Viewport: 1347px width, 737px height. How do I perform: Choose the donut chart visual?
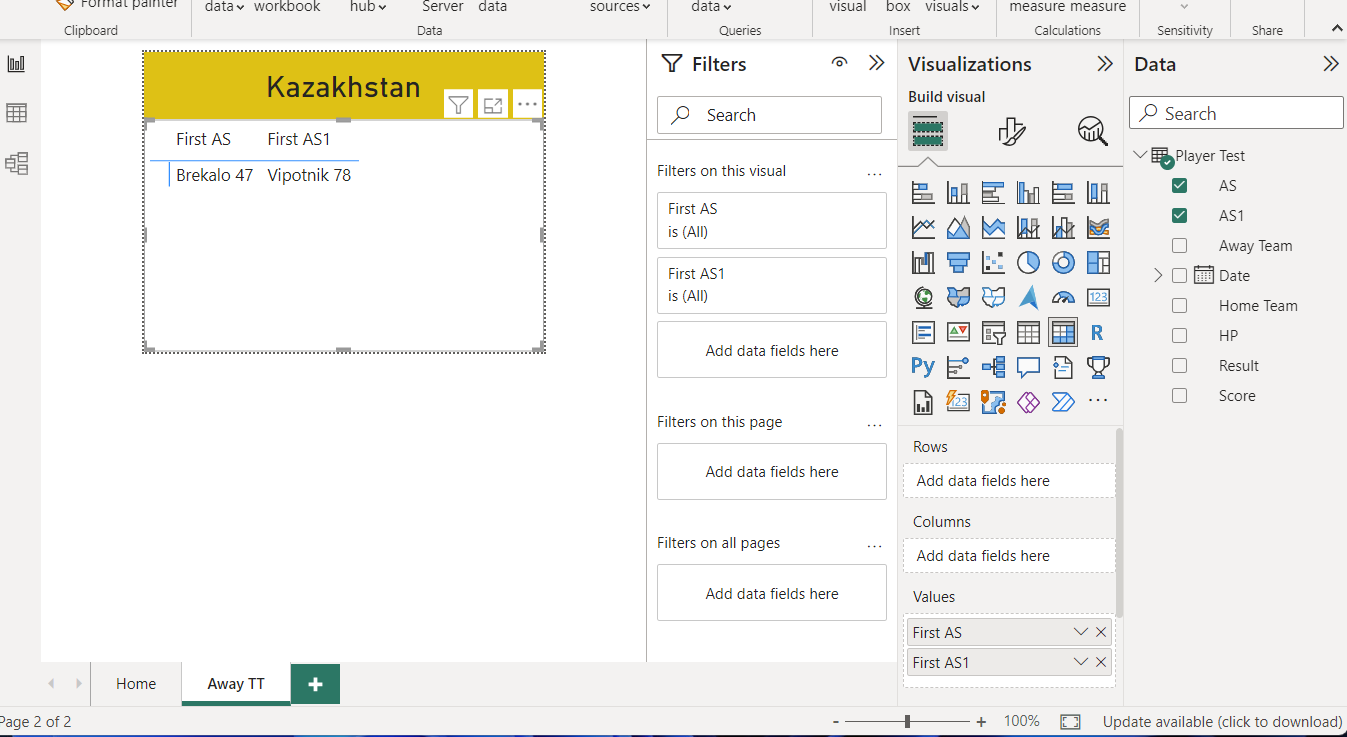pos(1063,262)
